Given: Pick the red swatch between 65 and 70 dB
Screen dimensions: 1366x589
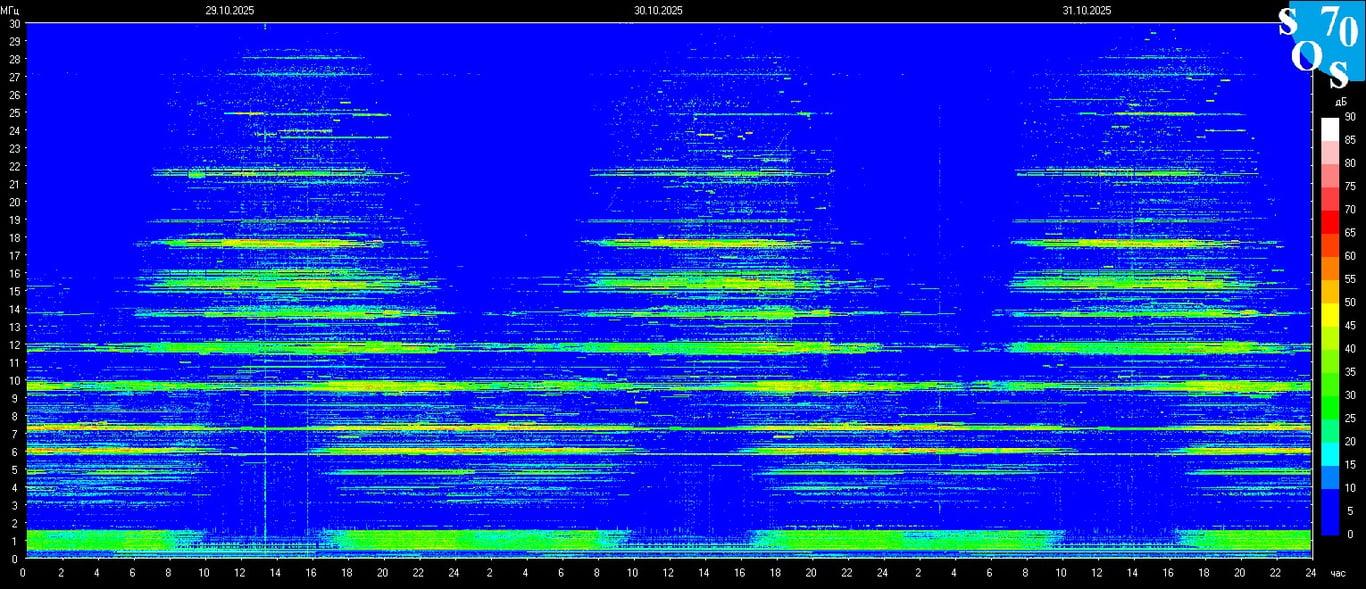Looking at the screenshot, I should click(x=1329, y=221).
